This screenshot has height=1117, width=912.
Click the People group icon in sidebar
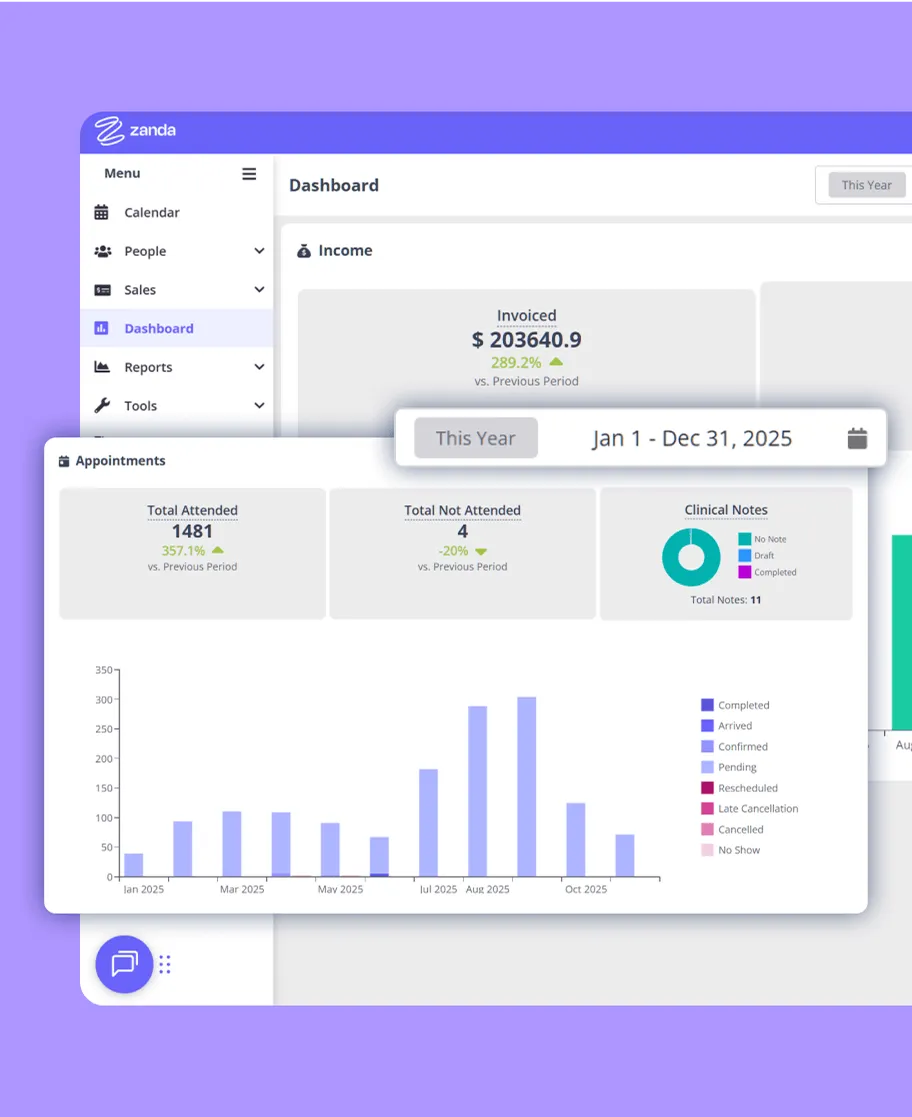[102, 251]
